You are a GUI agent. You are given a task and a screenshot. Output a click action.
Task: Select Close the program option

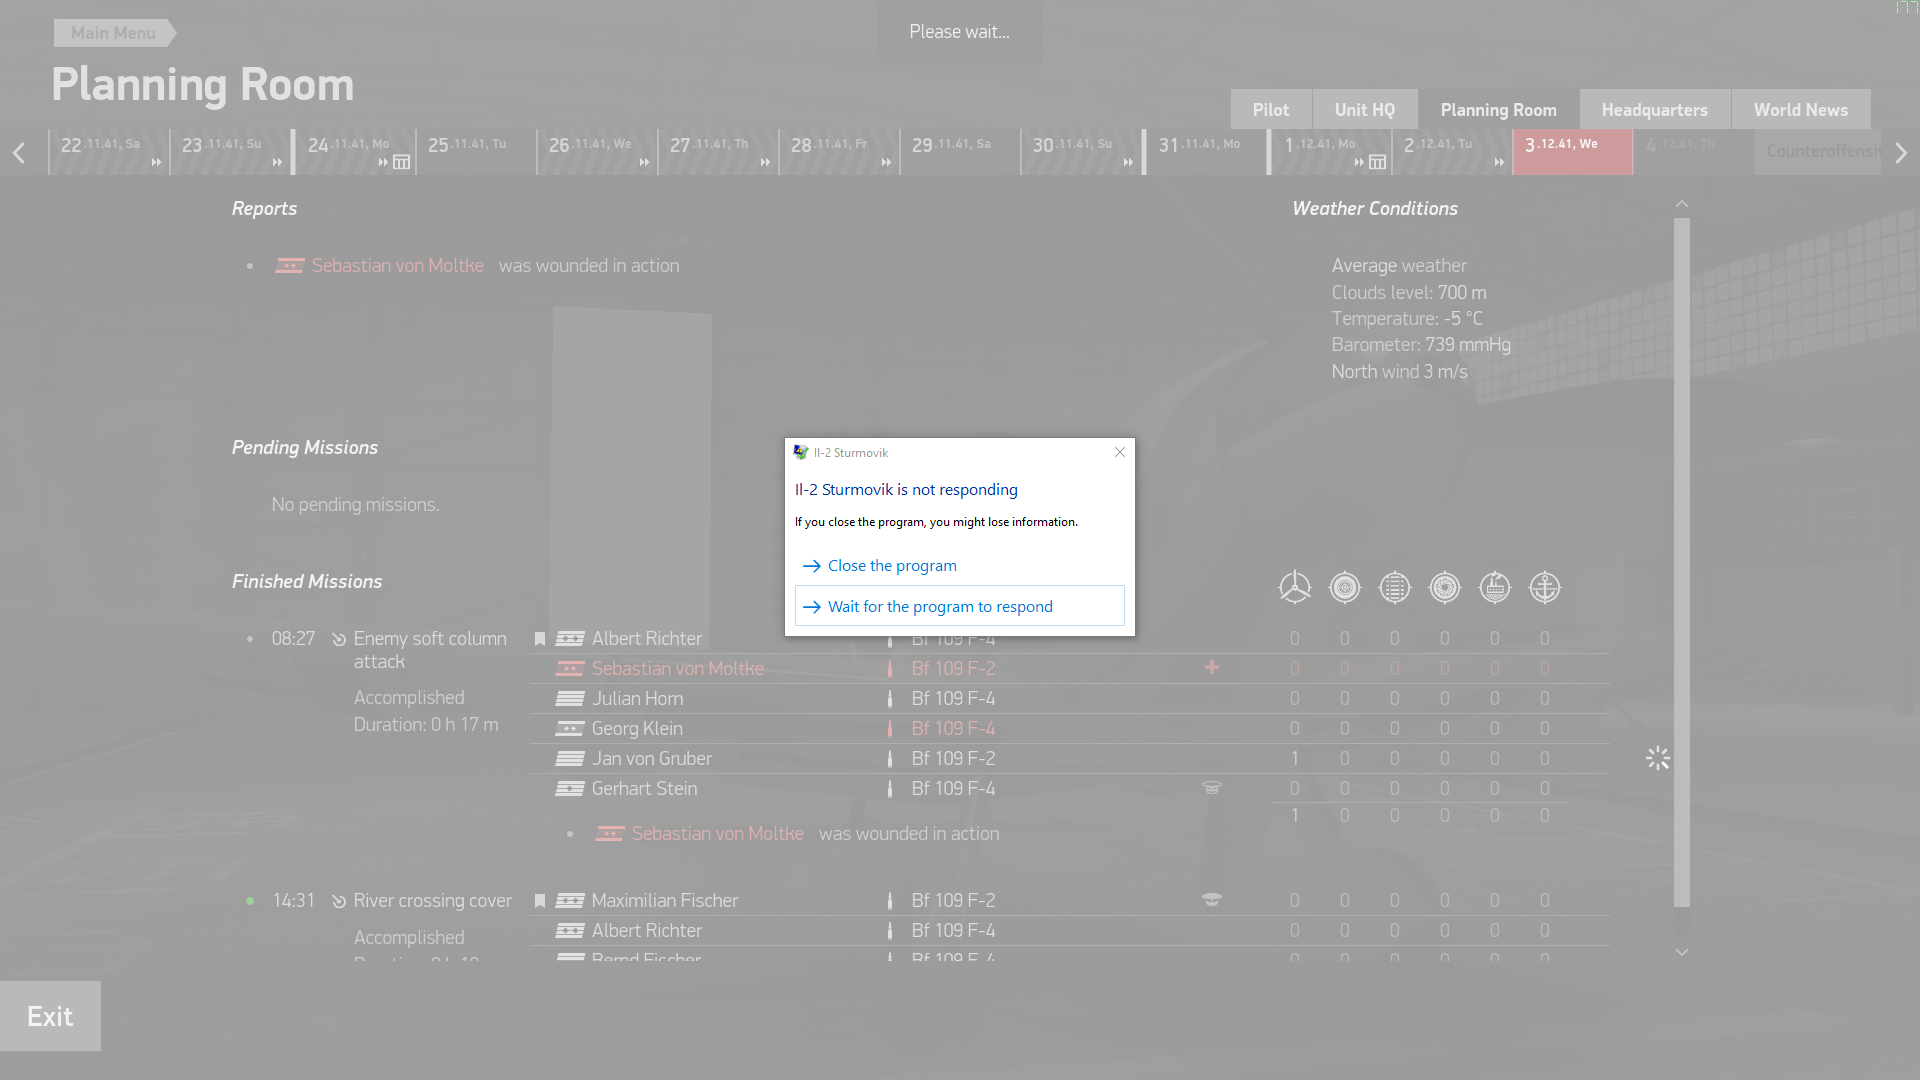(891, 566)
